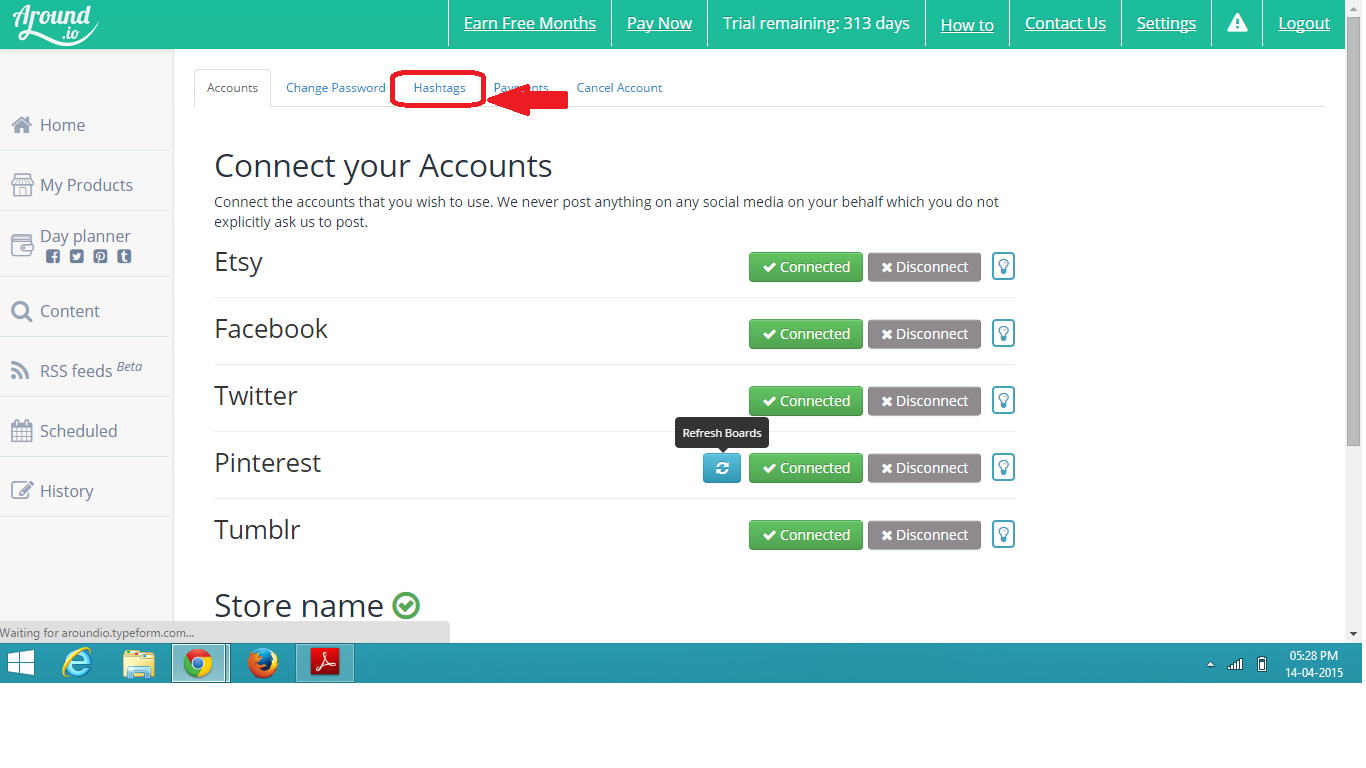Click the battery tray icon

[x=1262, y=664]
